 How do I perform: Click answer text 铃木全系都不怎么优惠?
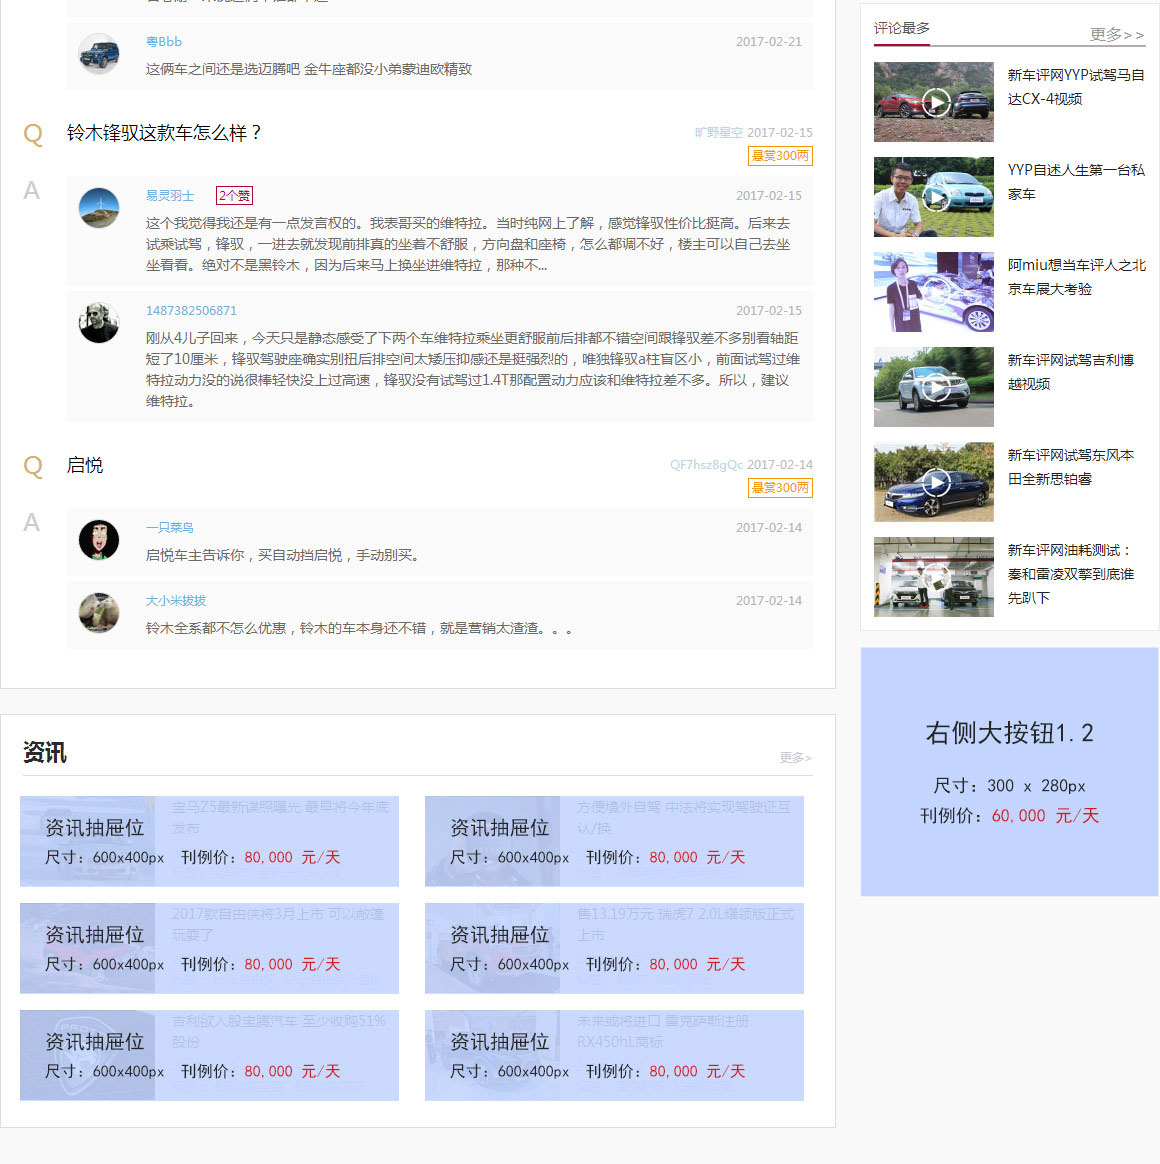click(358, 629)
